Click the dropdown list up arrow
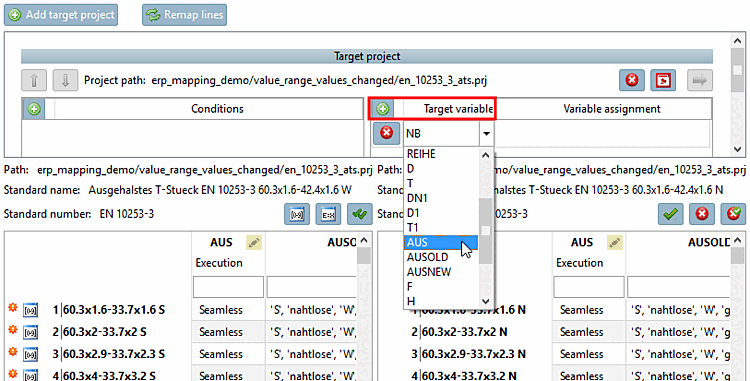The height and width of the screenshot is (381, 750). pyautogui.click(x=485, y=155)
